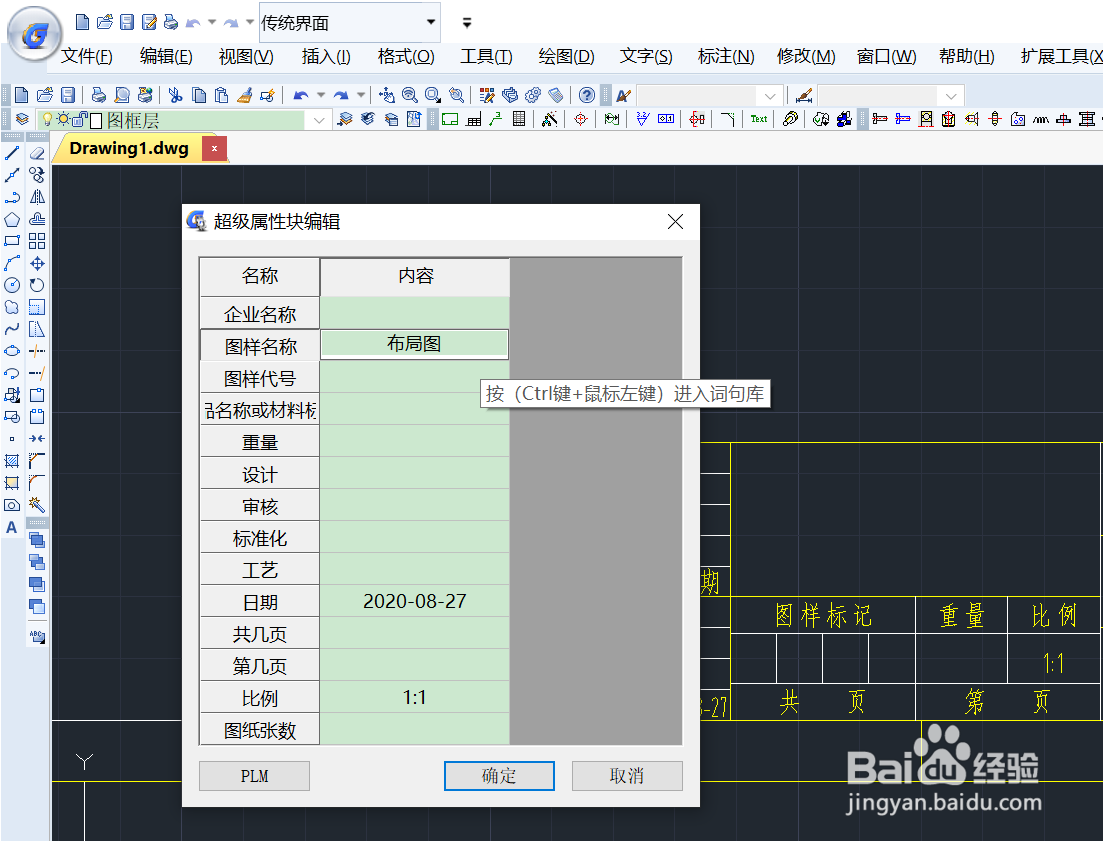The image size is (1103, 841).
Task: Open the 视图(V) menu
Action: (x=246, y=56)
